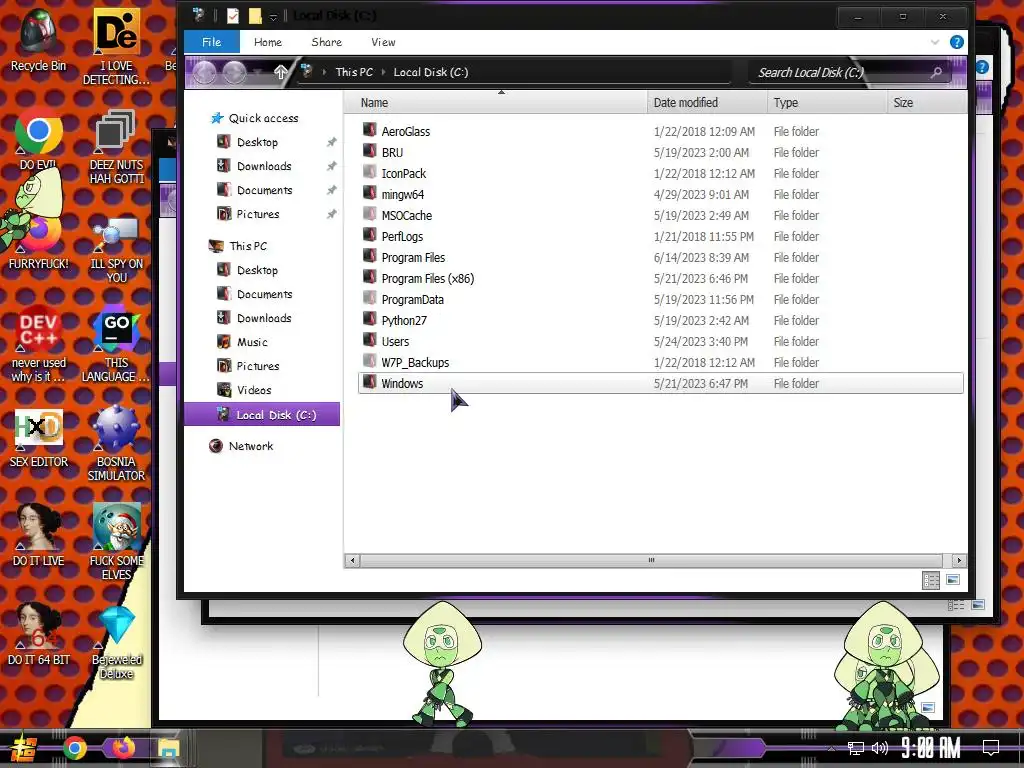Screen dimensions: 1024x768
Task: Open the Bejeweled Deluxe desktop shortcut
Action: point(116,643)
